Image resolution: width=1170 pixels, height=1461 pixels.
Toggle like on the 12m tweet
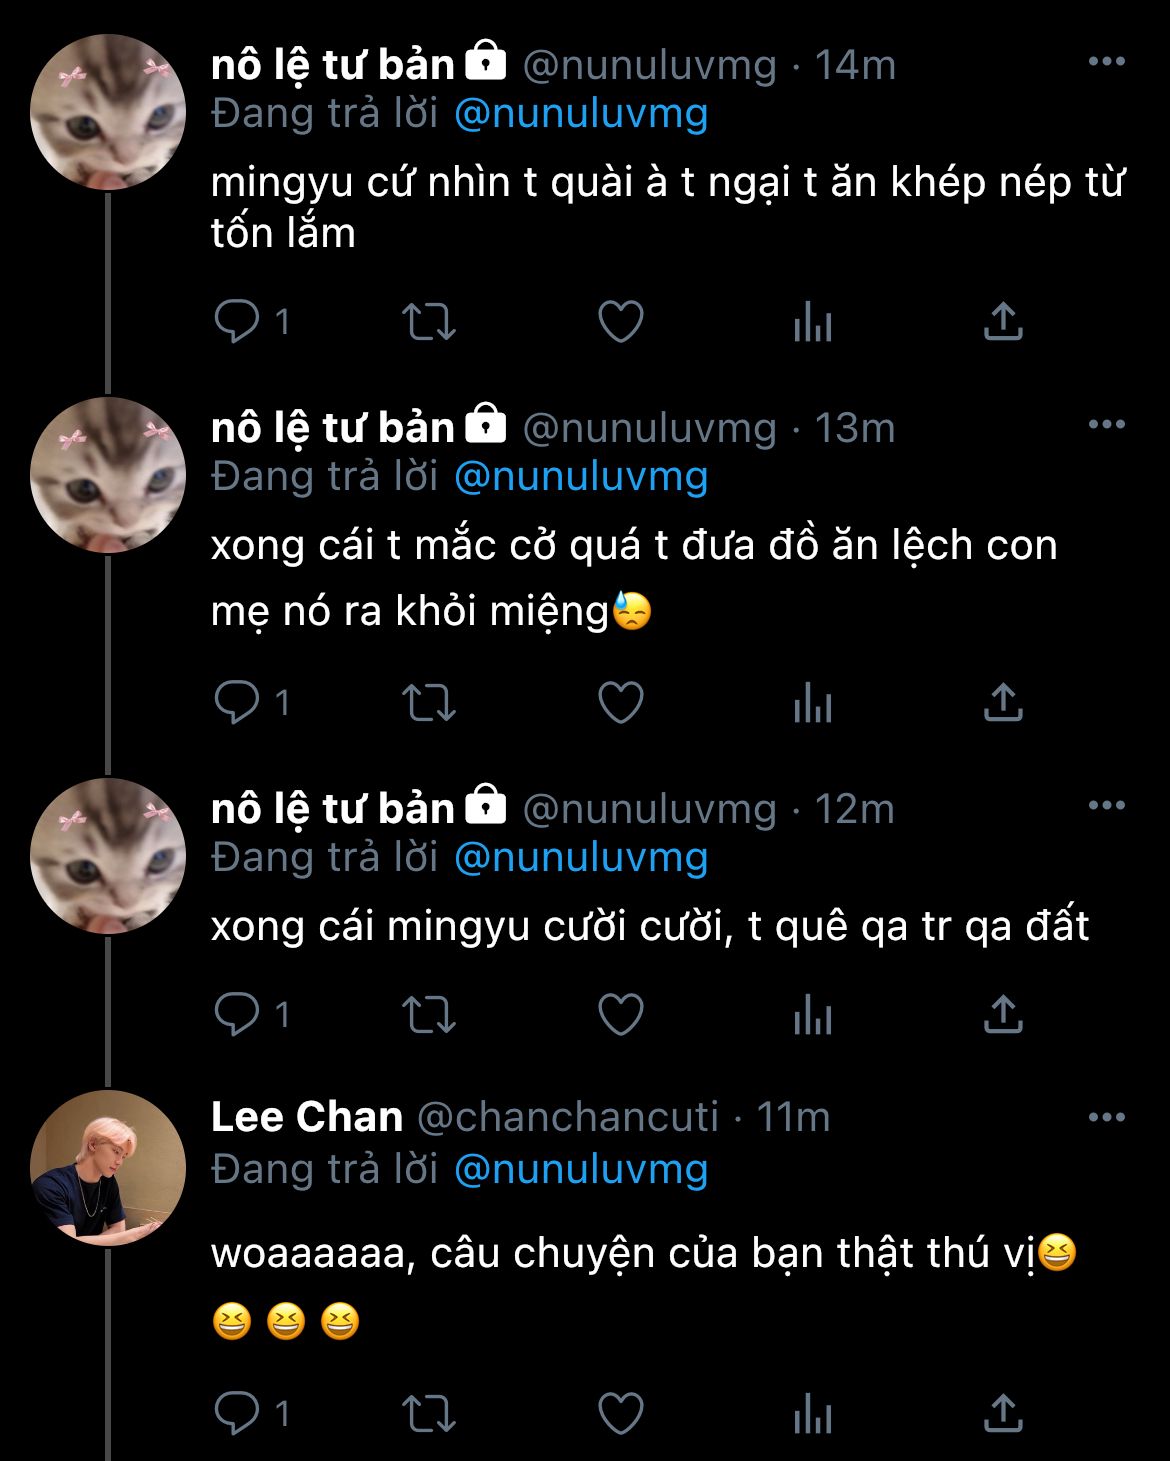[x=620, y=1014]
